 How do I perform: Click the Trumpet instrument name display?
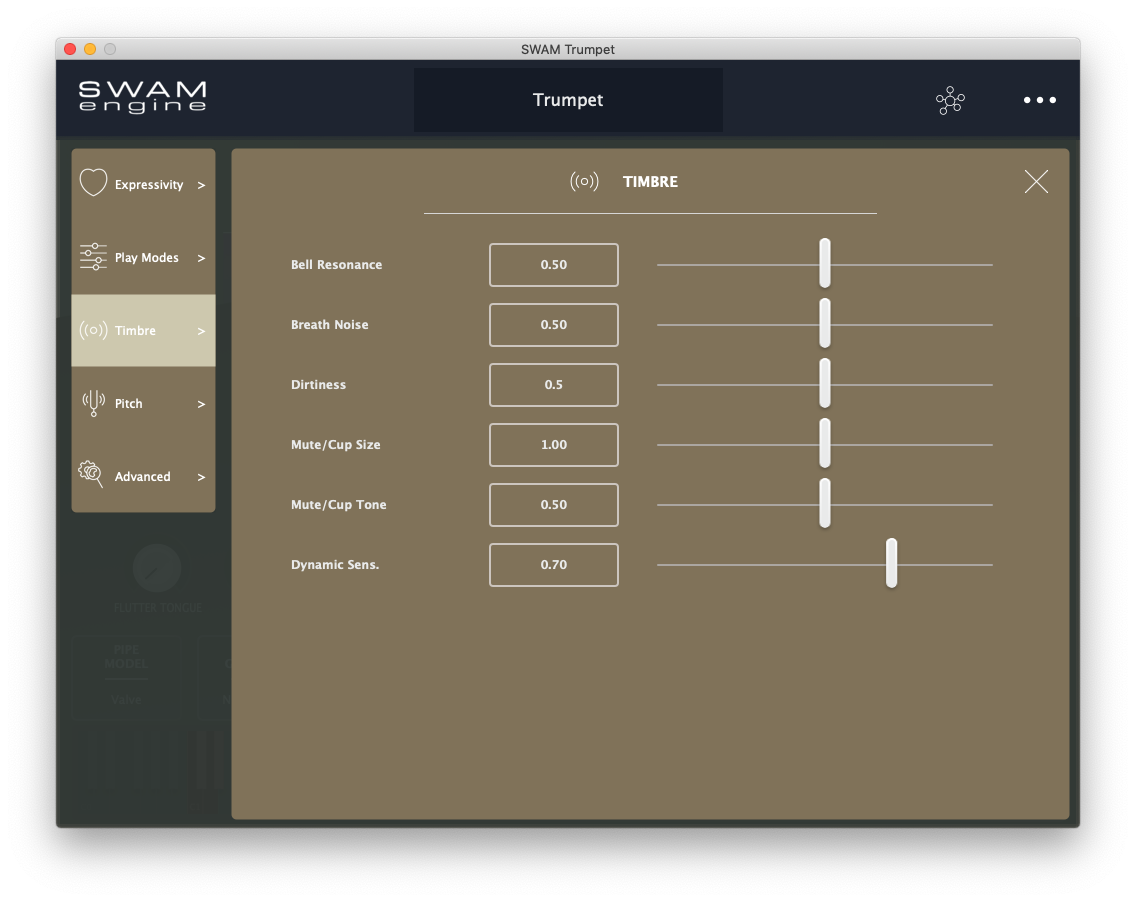[568, 100]
